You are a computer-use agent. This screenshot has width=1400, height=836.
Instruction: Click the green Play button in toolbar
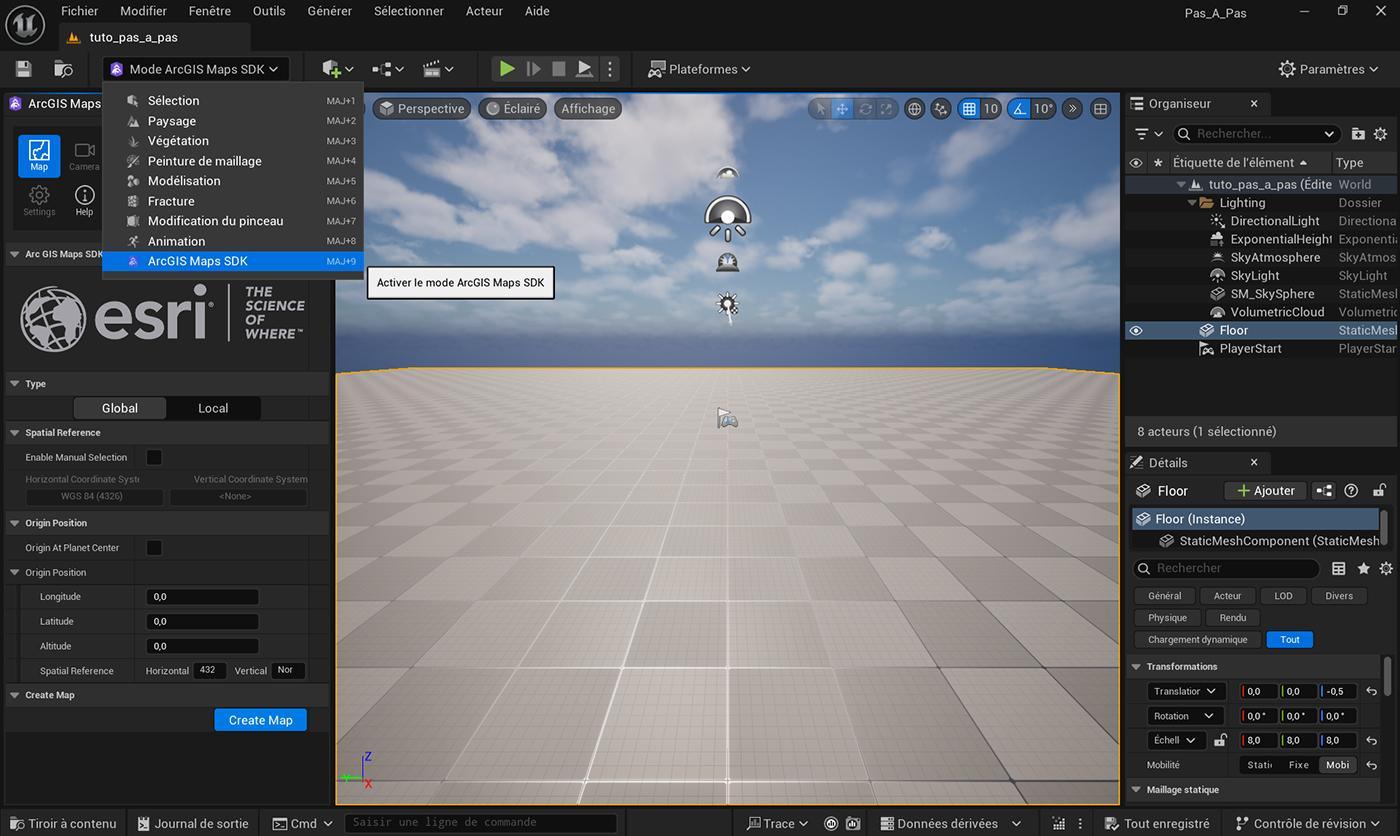tap(507, 69)
